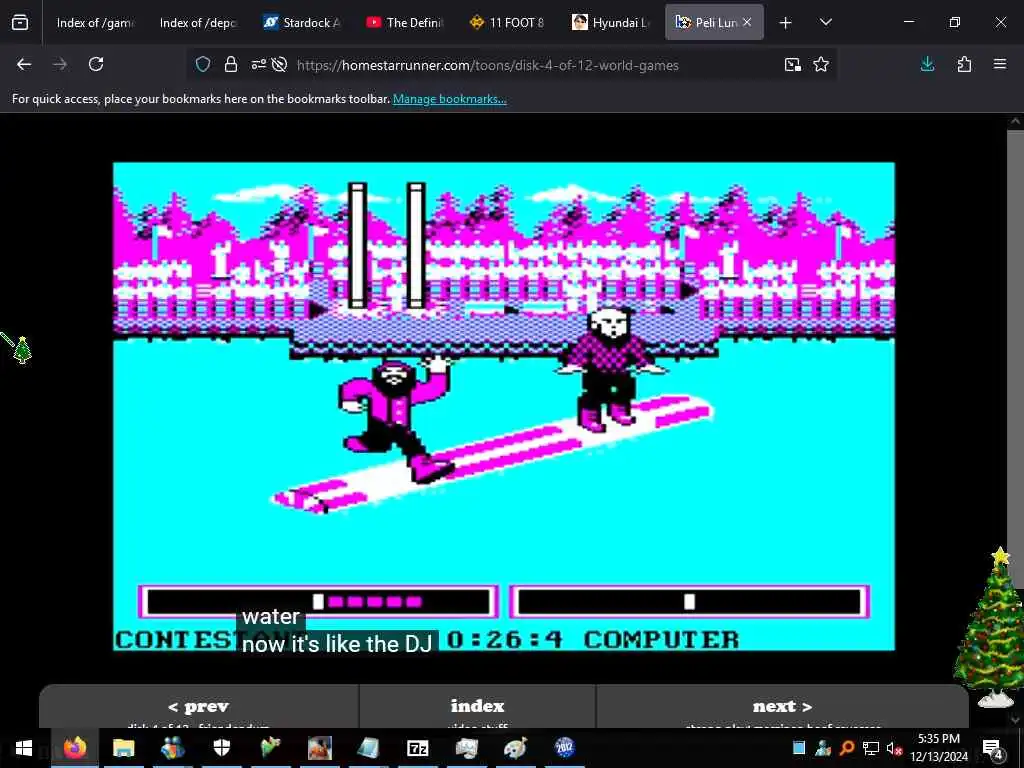Switch to the 'Index of /gam' tab

tap(94, 23)
